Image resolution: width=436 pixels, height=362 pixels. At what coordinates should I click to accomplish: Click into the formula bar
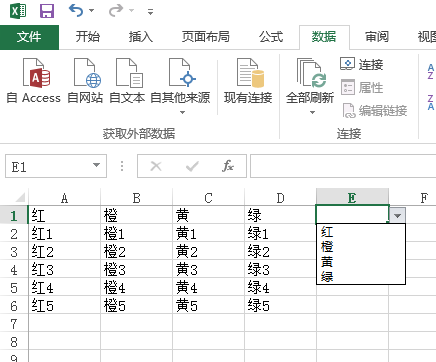click(343, 166)
